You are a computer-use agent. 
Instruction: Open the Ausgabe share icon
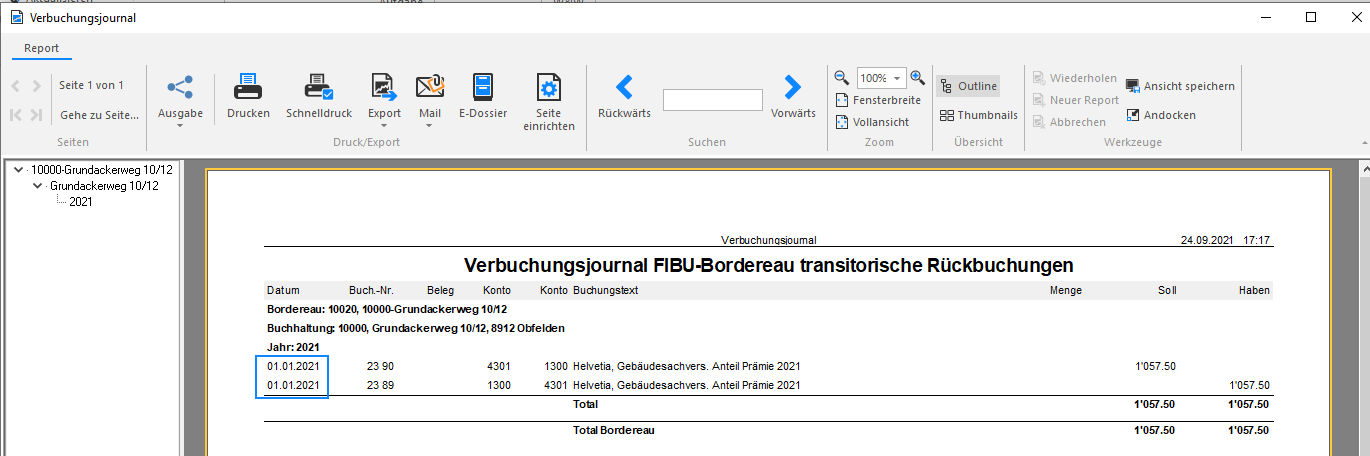[x=180, y=88]
